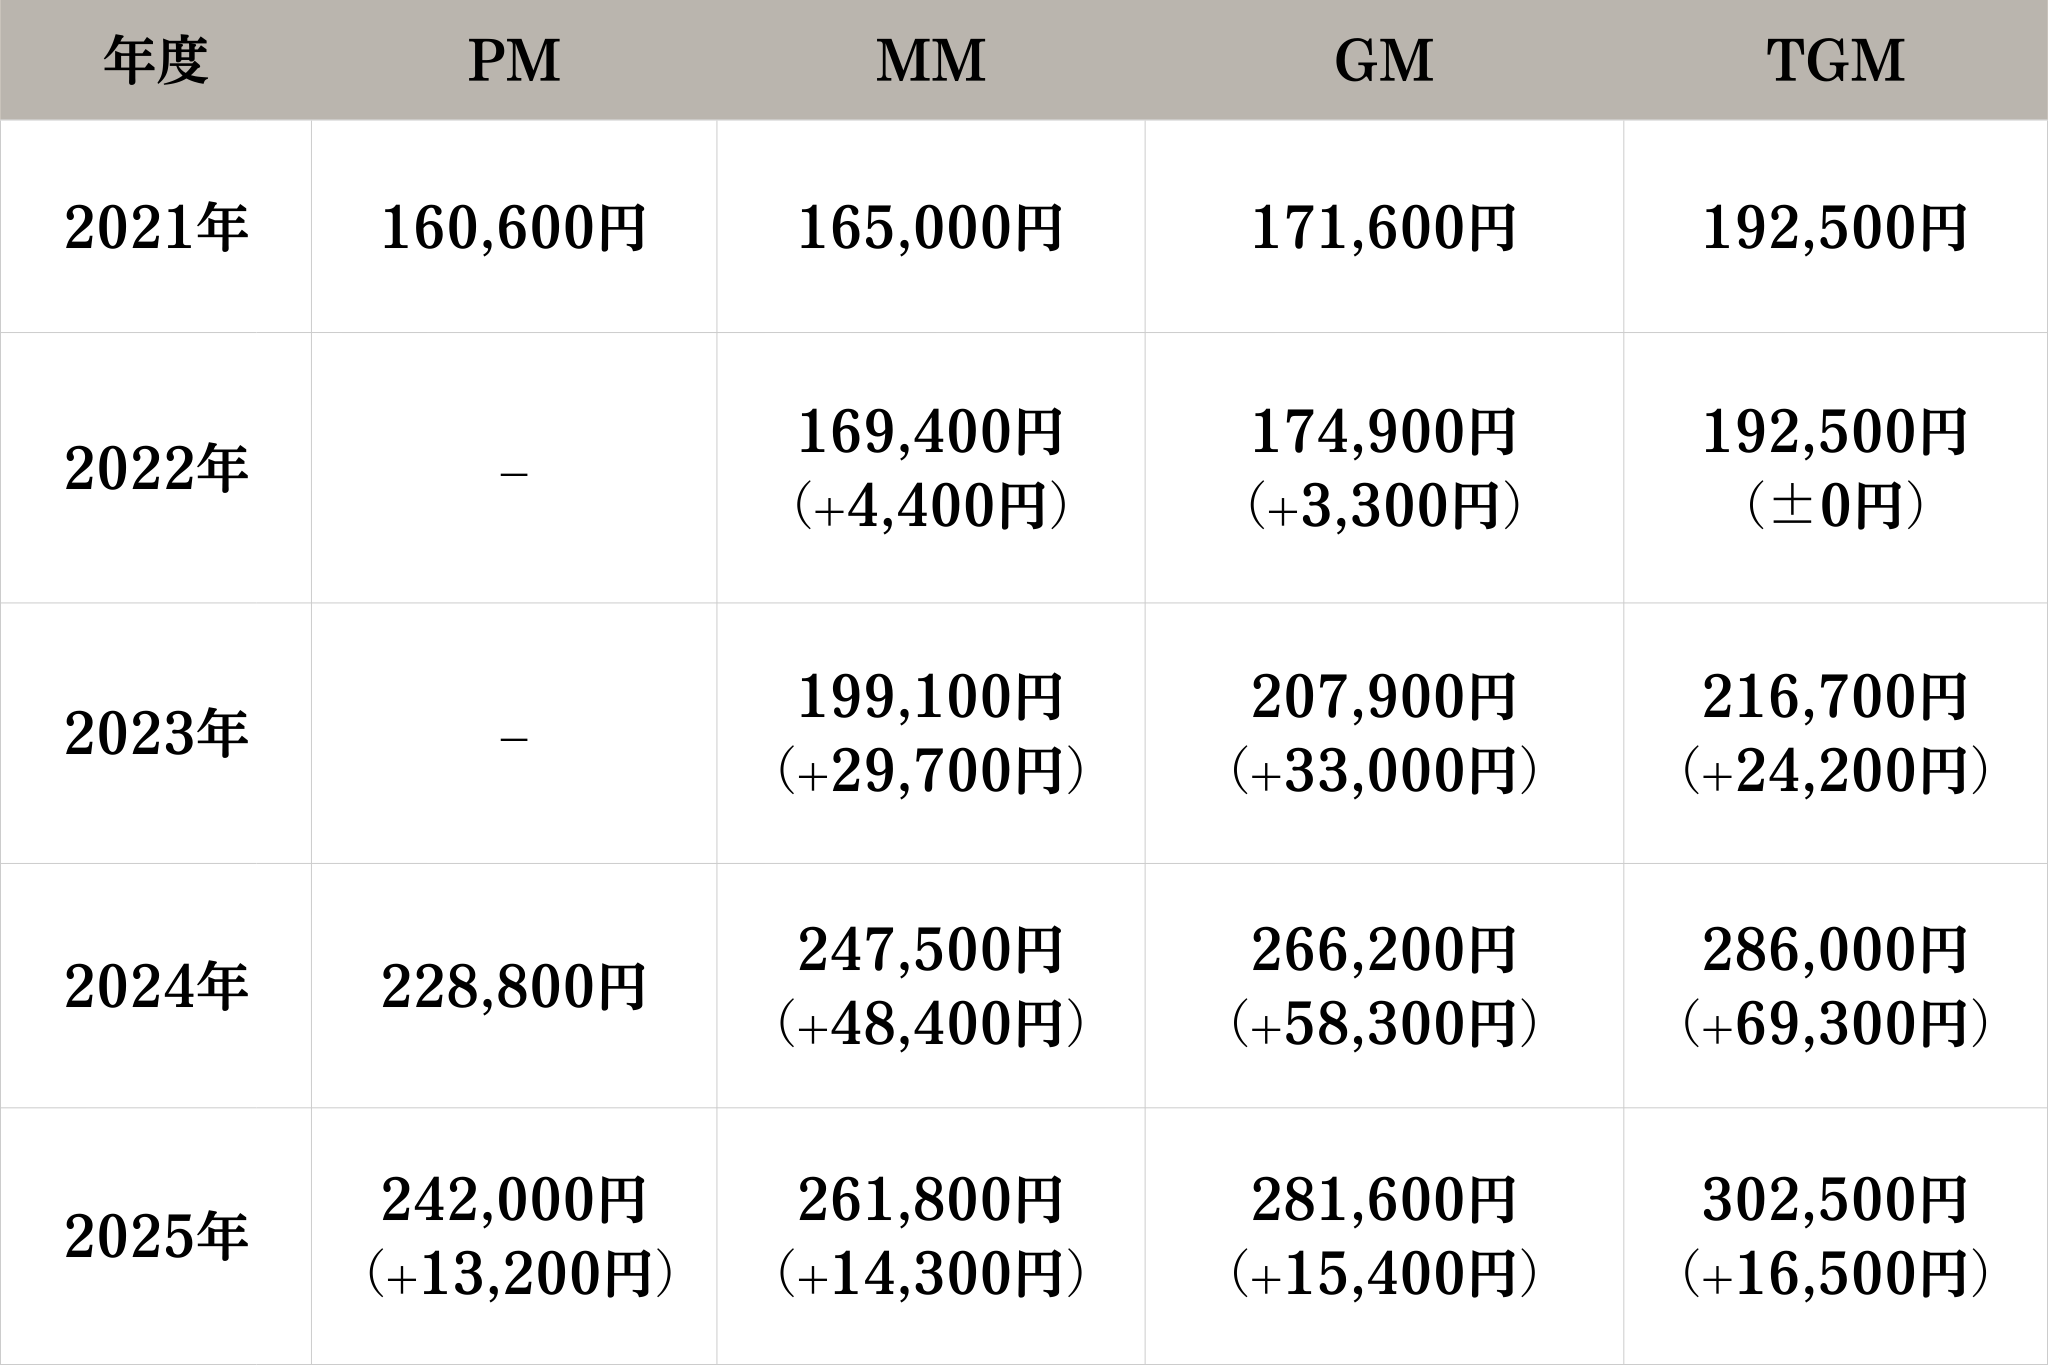
Task: Click the ±0円 price change text
Action: click(1835, 506)
